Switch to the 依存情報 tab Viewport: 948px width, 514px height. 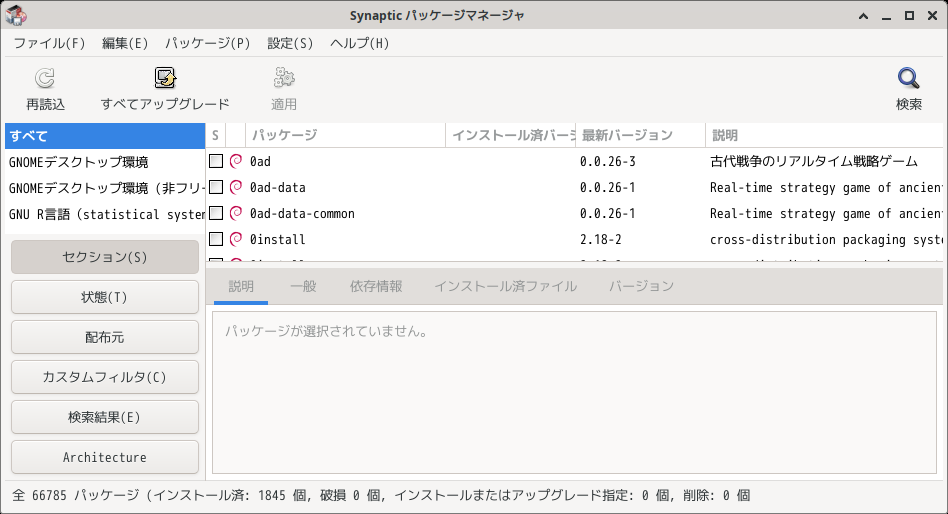pos(376,286)
